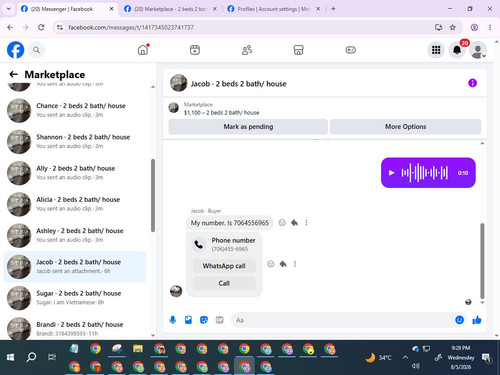React to the phone number attachment
Viewport: 500px width, 375px height.
[x=271, y=264]
